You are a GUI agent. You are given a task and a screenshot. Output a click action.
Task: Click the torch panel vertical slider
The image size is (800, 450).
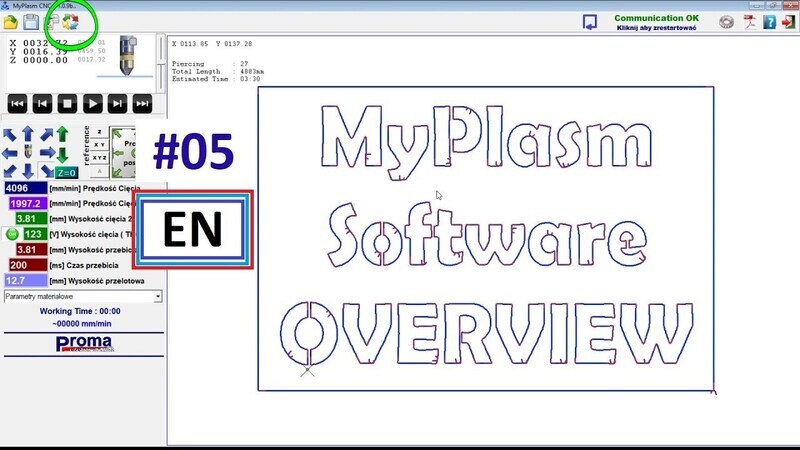click(x=161, y=62)
